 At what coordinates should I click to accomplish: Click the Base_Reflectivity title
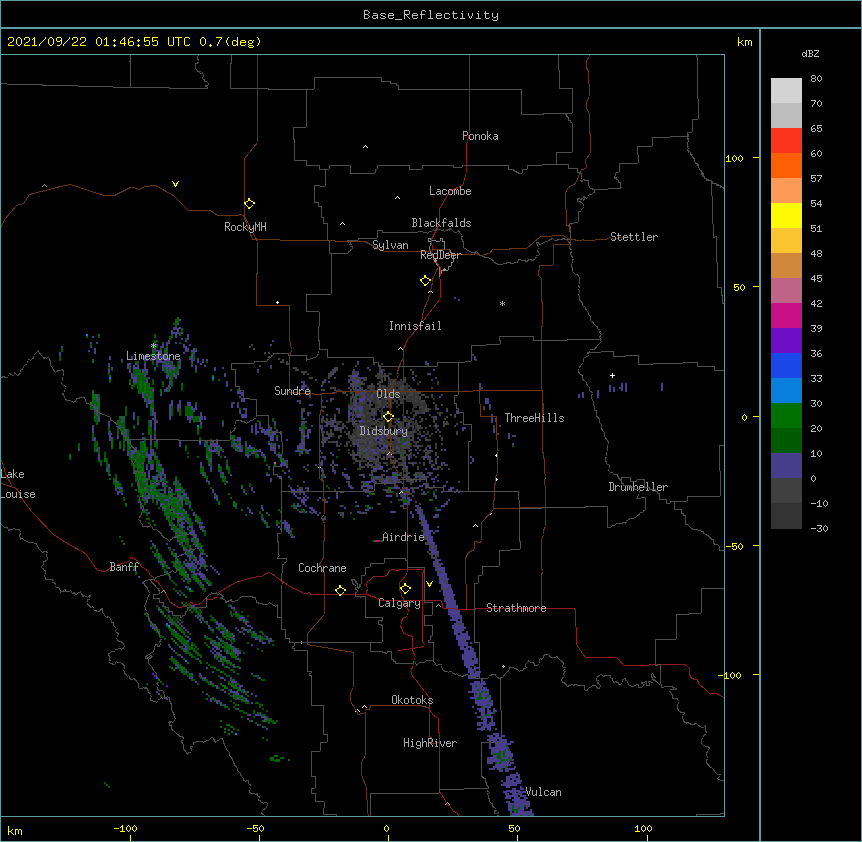pyautogui.click(x=431, y=15)
